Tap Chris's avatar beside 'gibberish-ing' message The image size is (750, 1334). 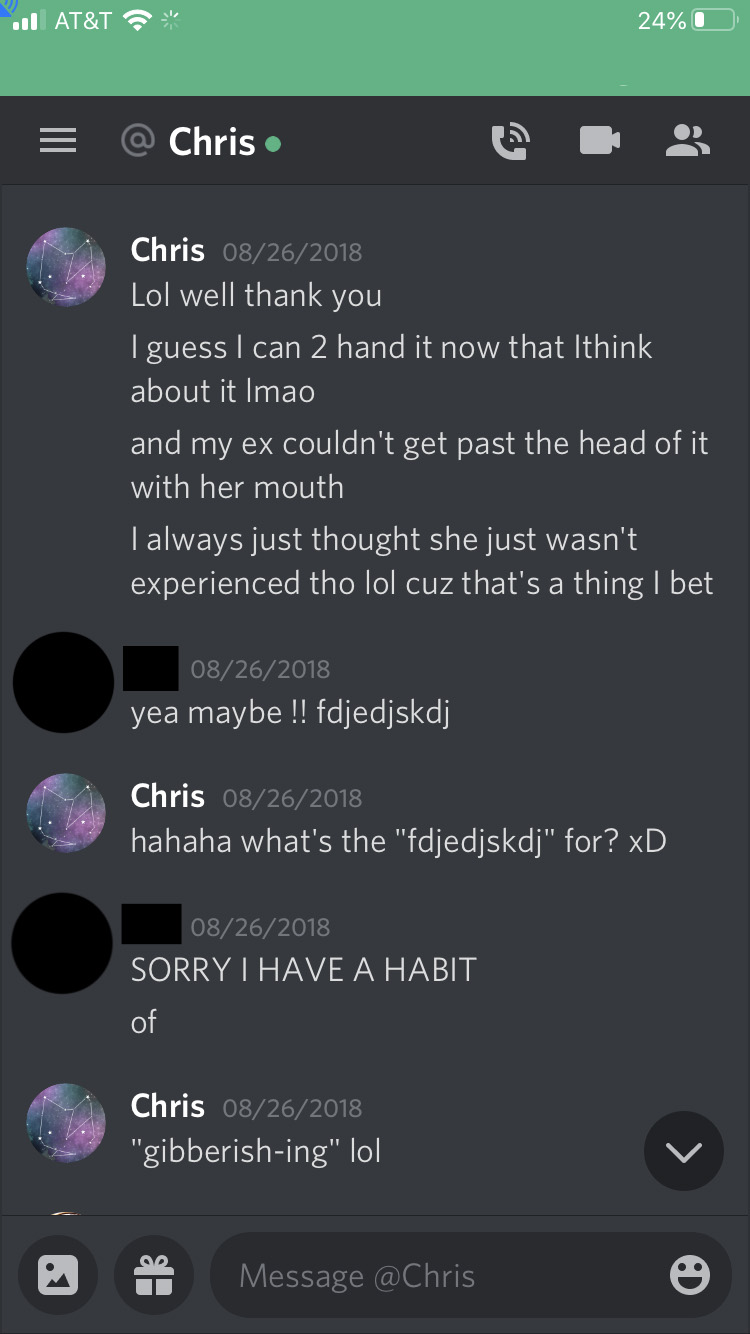(65, 1124)
